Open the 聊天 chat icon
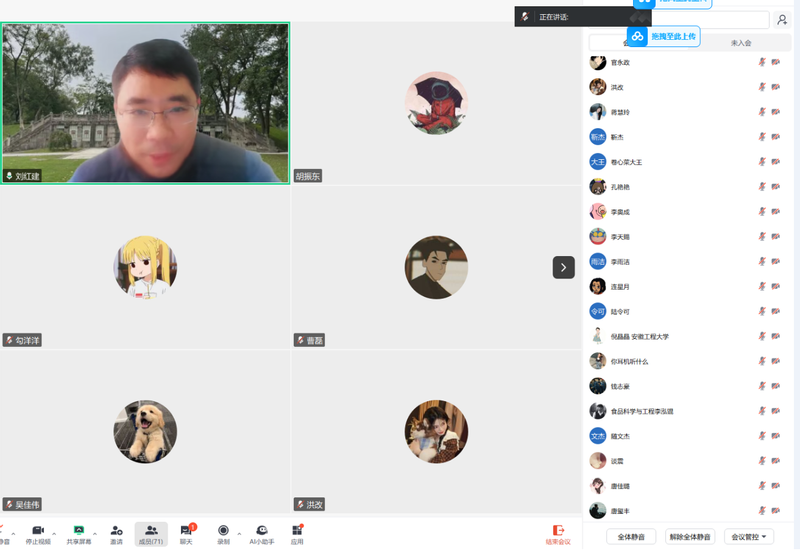 (x=186, y=531)
